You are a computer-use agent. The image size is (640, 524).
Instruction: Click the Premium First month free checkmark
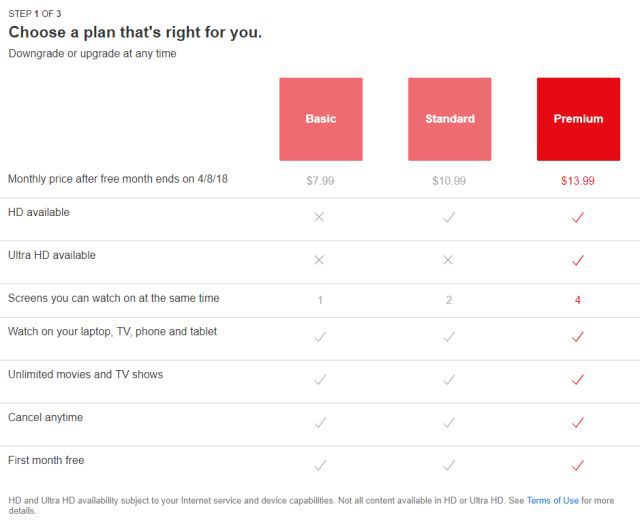click(578, 465)
